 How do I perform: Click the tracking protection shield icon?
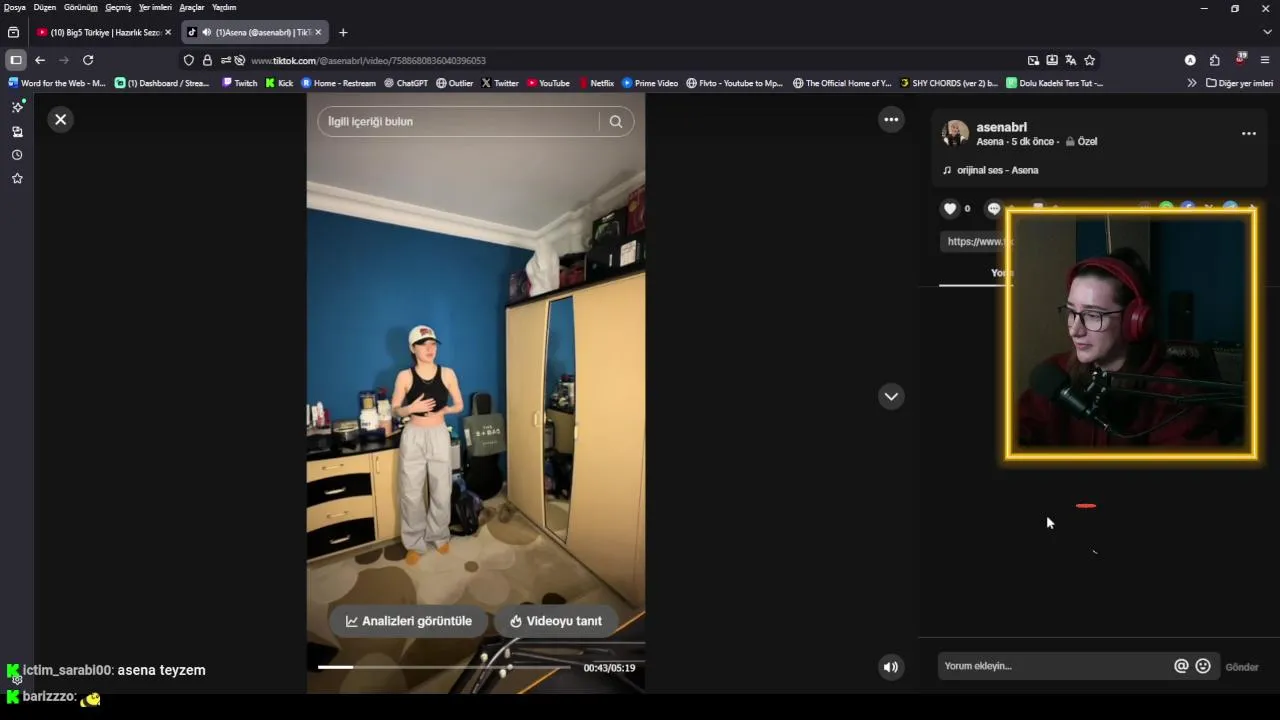(189, 60)
